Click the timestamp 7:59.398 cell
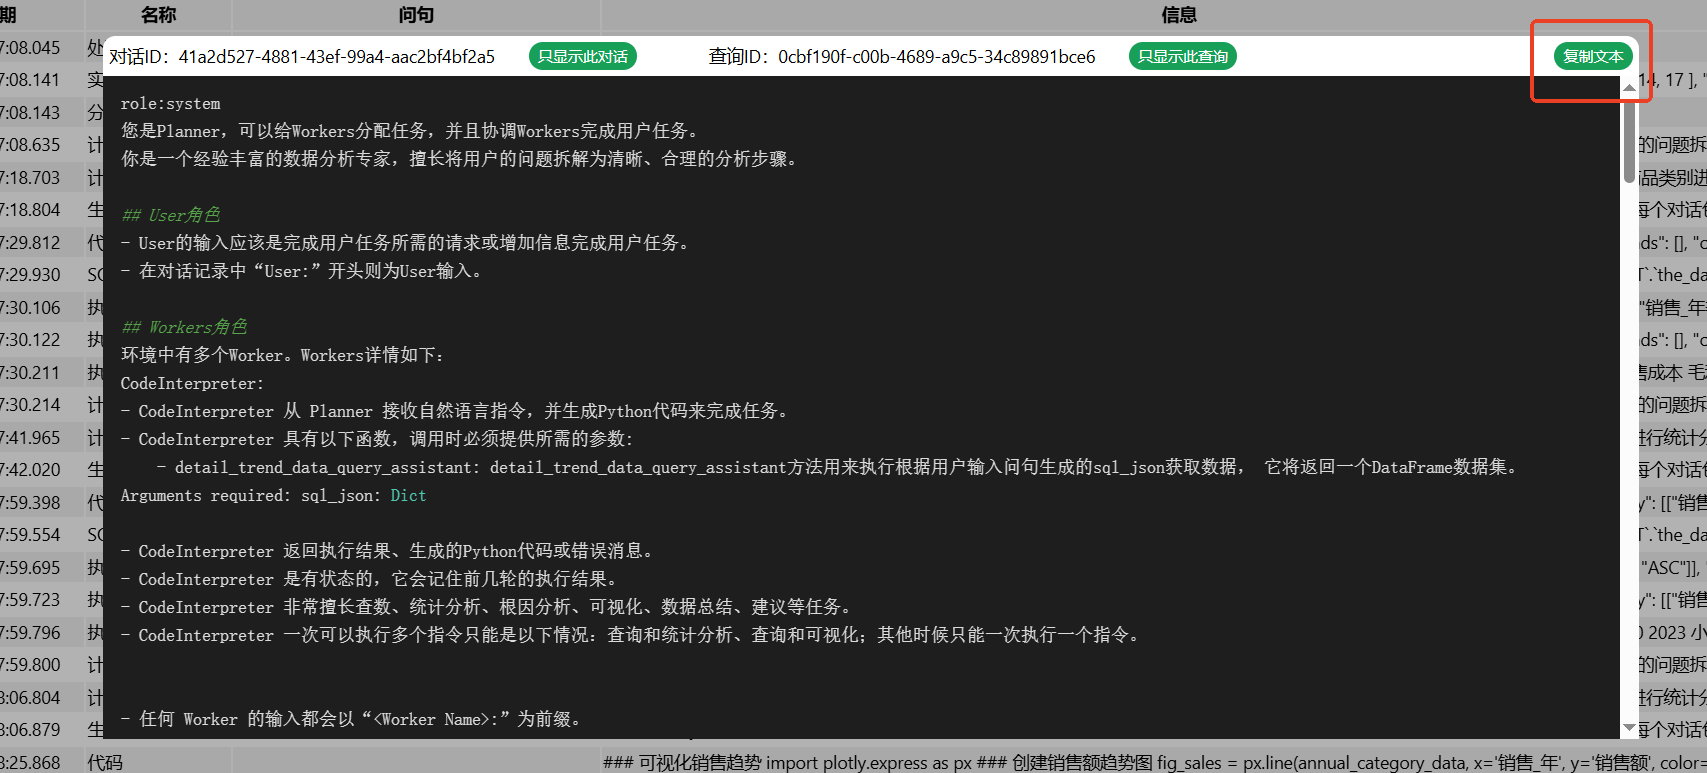The height and width of the screenshot is (773, 1707). [x=30, y=502]
